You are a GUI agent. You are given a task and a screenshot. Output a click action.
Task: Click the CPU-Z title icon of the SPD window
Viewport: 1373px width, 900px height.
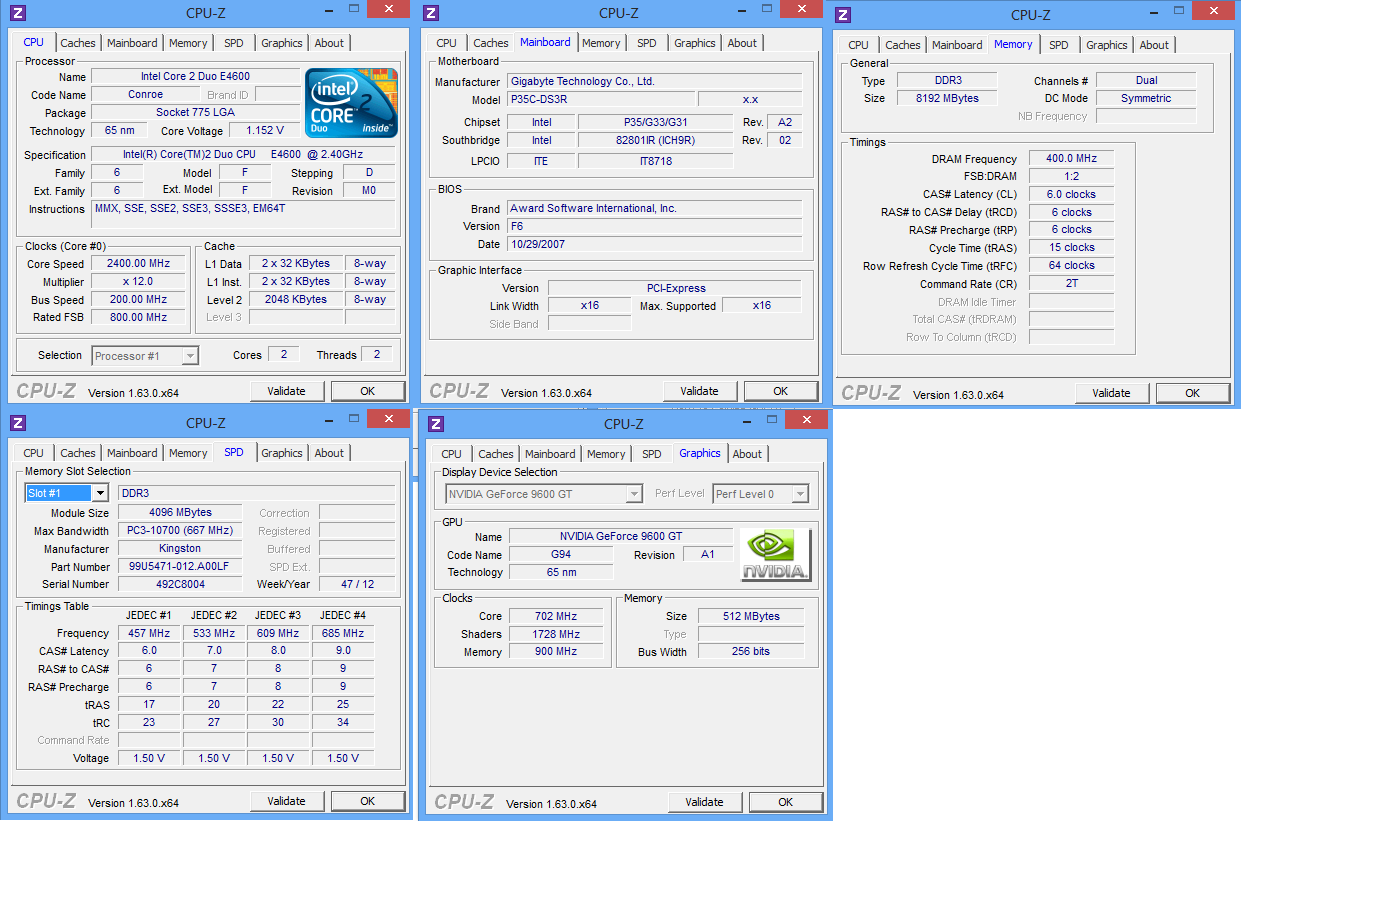18,423
